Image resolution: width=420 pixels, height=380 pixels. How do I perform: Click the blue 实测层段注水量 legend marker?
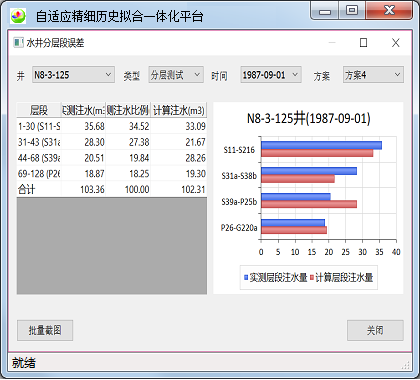click(246, 277)
